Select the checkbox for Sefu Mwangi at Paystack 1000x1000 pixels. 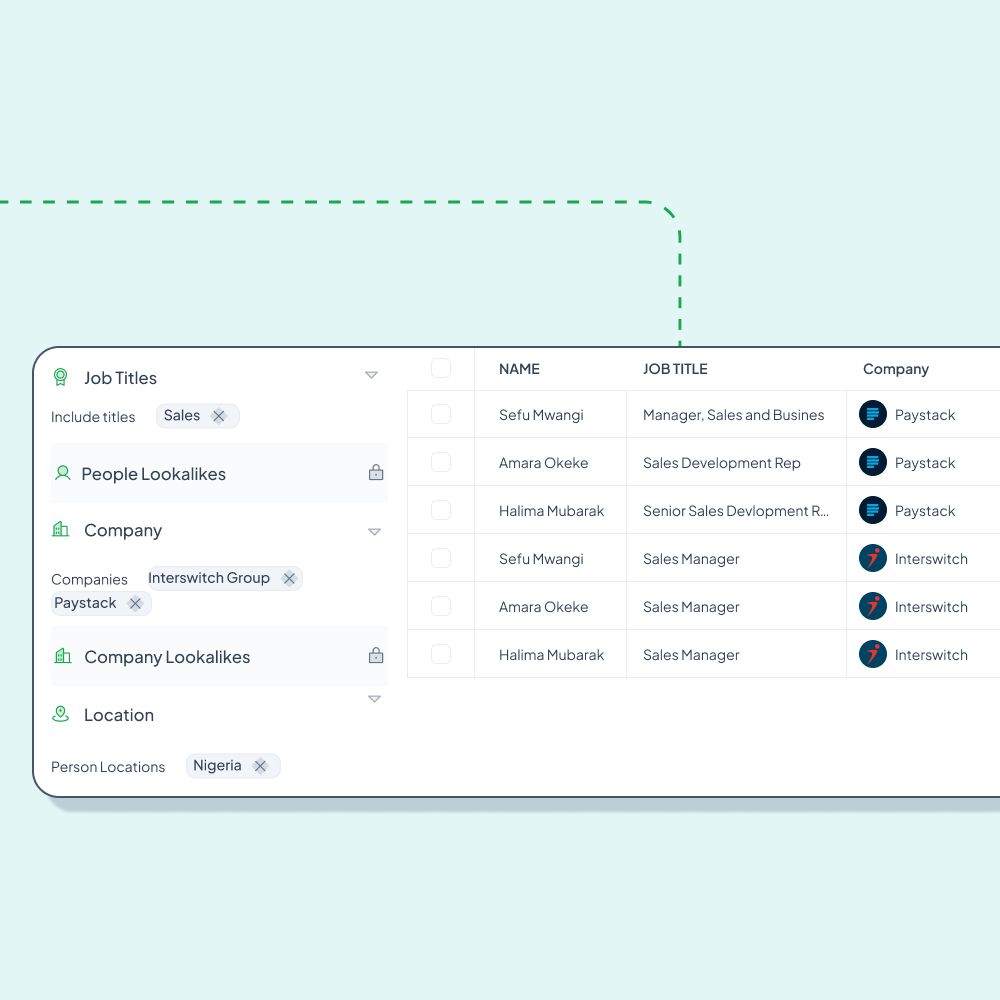coord(441,414)
